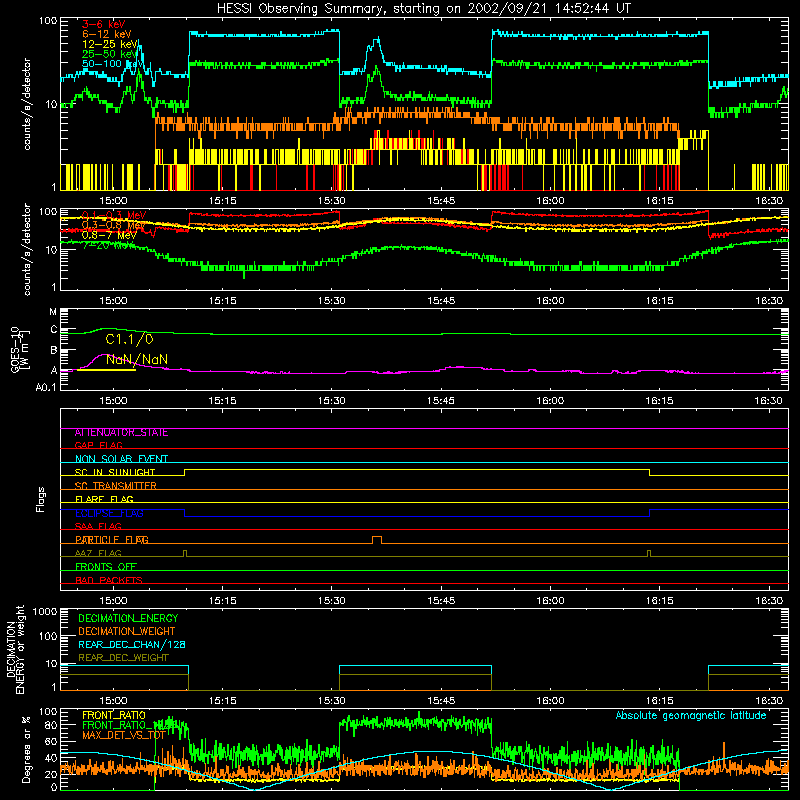Click the M class tick in GOES panel
The width and height of the screenshot is (800, 800).
(53, 312)
